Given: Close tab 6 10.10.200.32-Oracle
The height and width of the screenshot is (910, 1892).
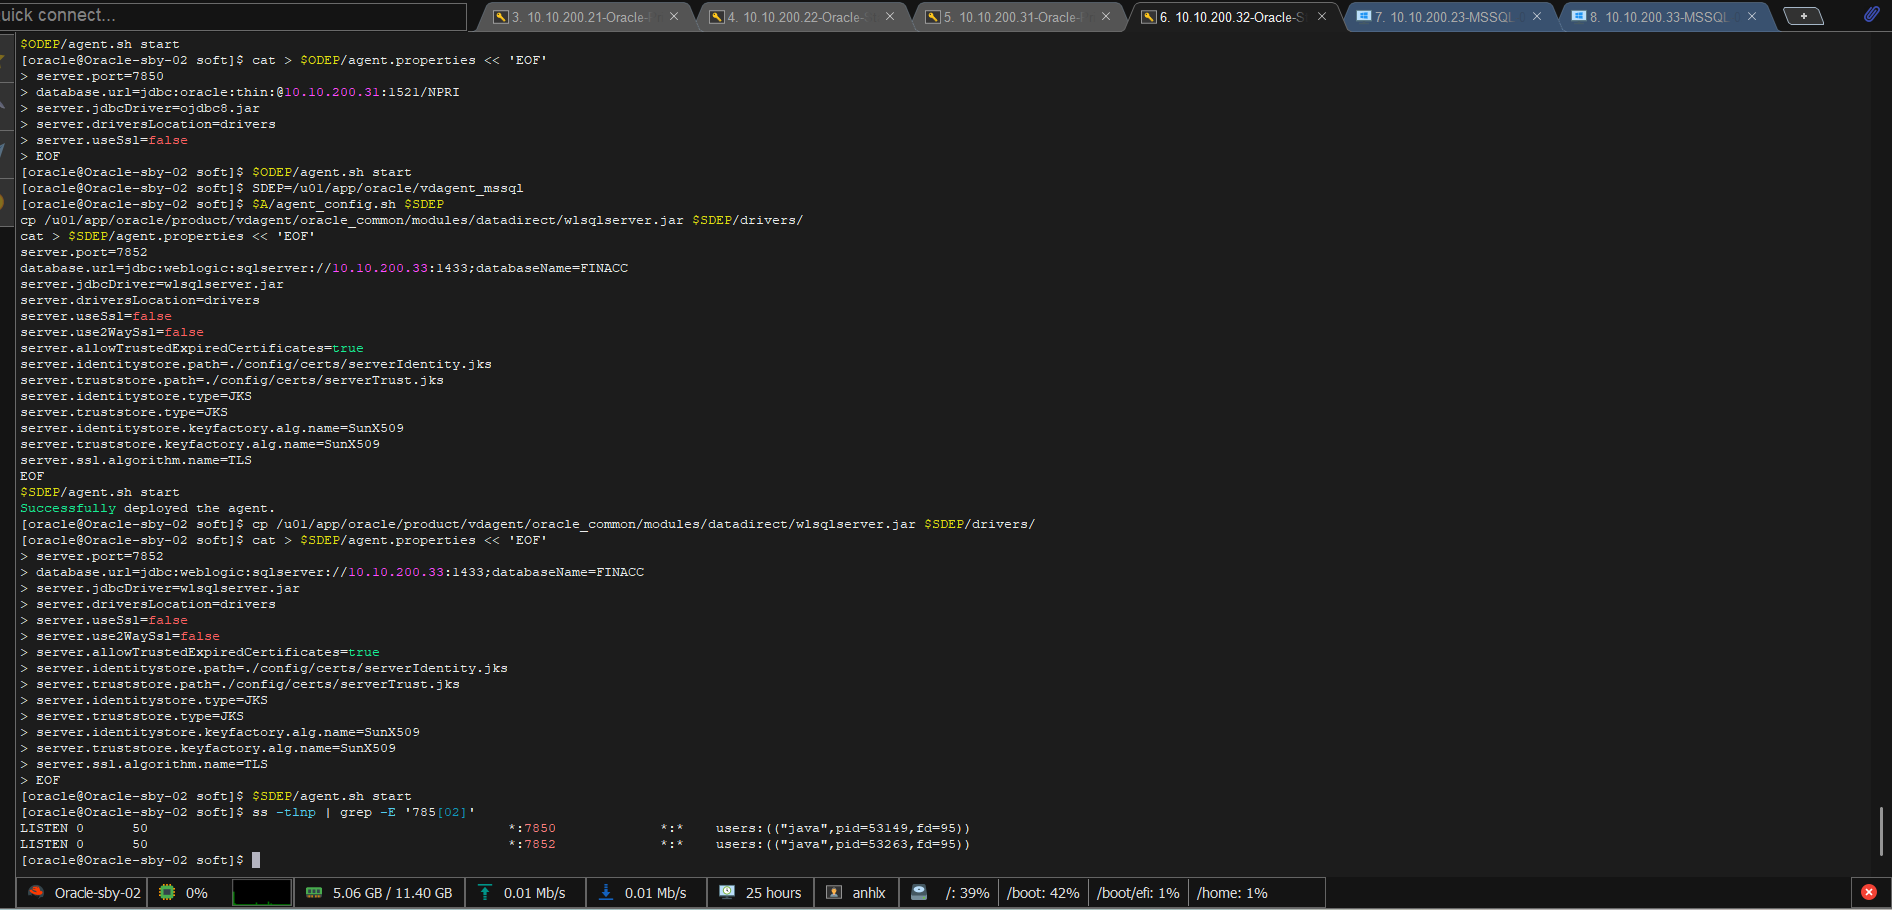Looking at the screenshot, I should [1322, 17].
